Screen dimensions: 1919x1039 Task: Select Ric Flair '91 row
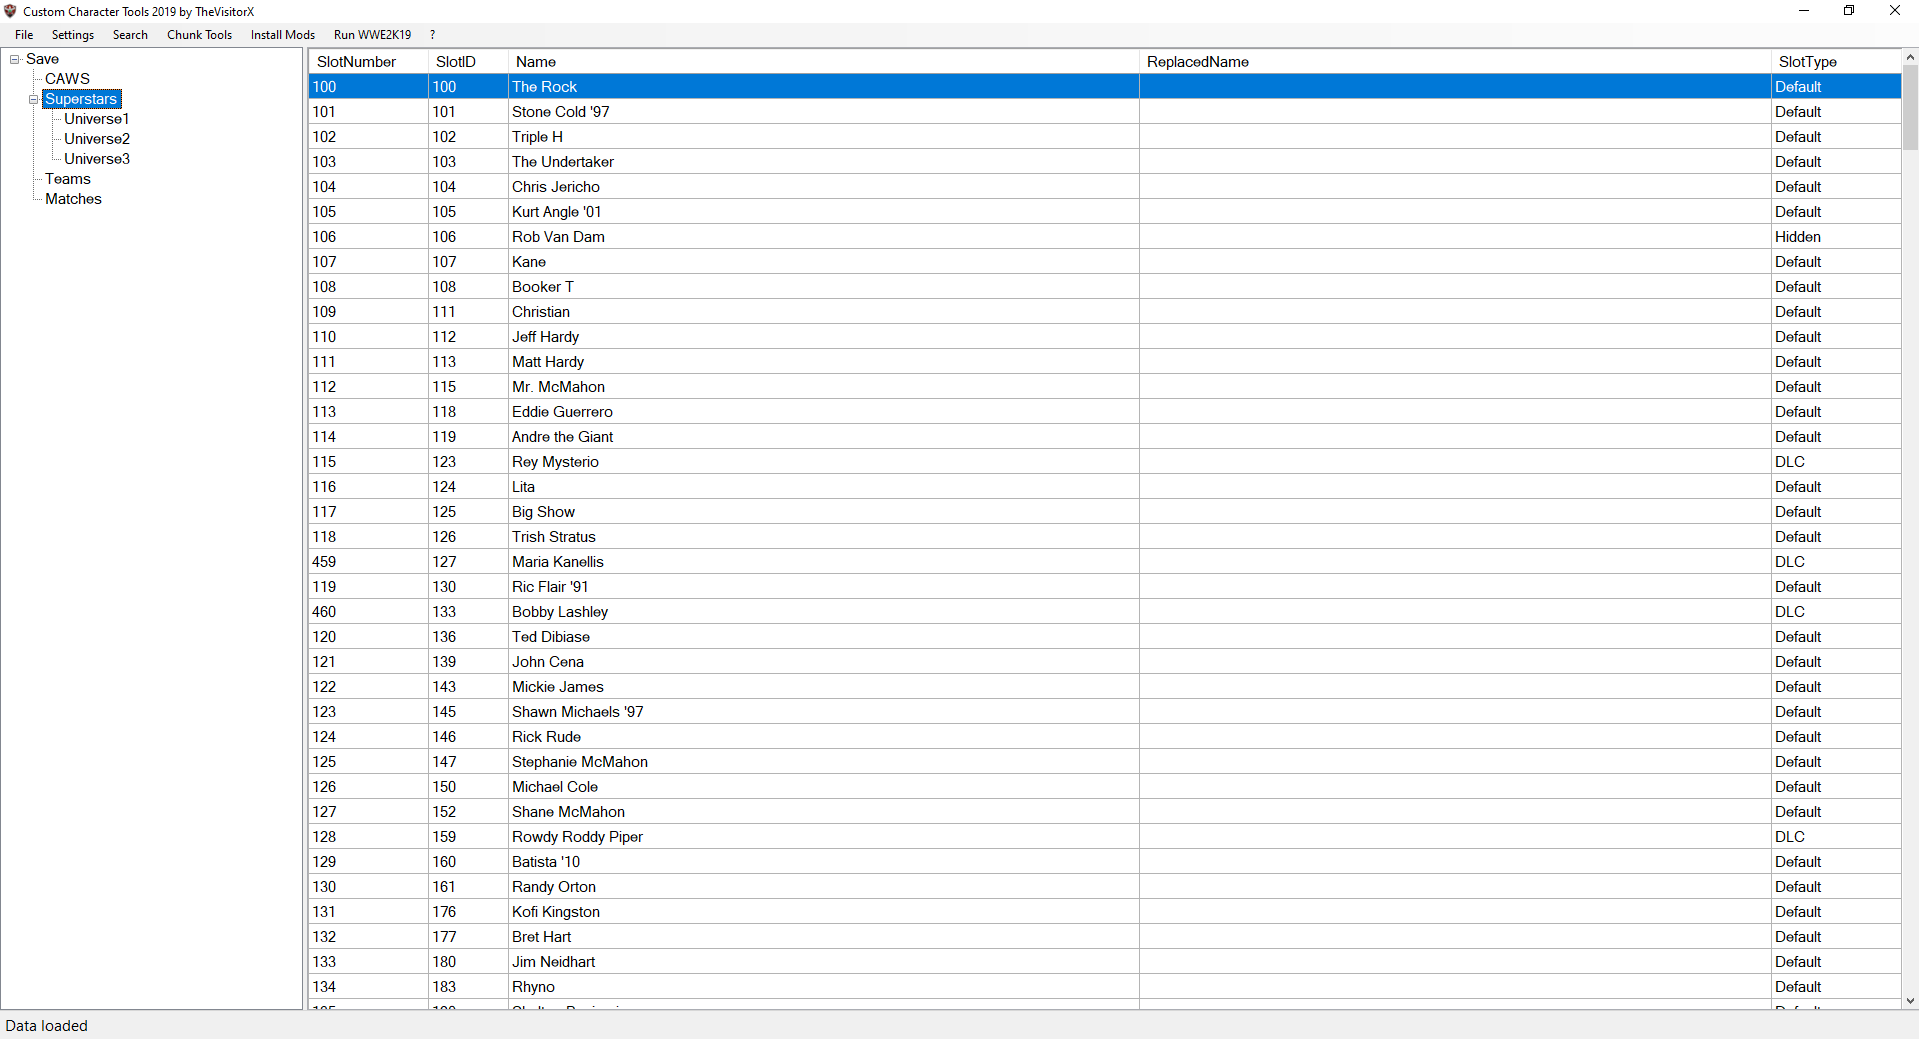[x=1104, y=587]
